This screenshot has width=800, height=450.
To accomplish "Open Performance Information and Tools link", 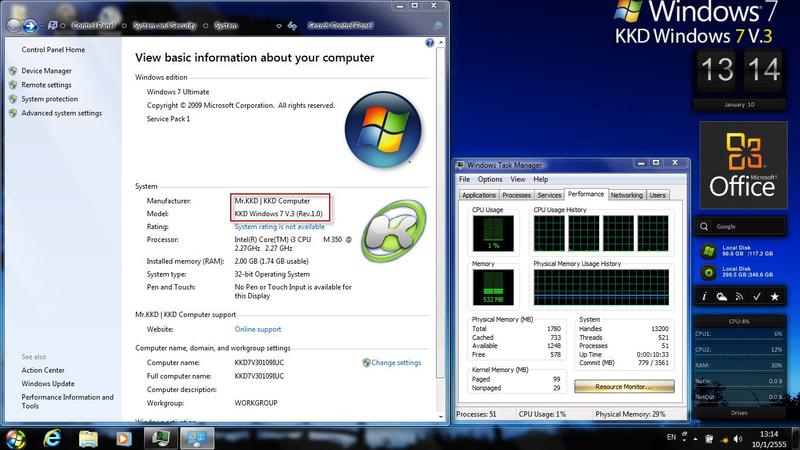I will click(67, 402).
